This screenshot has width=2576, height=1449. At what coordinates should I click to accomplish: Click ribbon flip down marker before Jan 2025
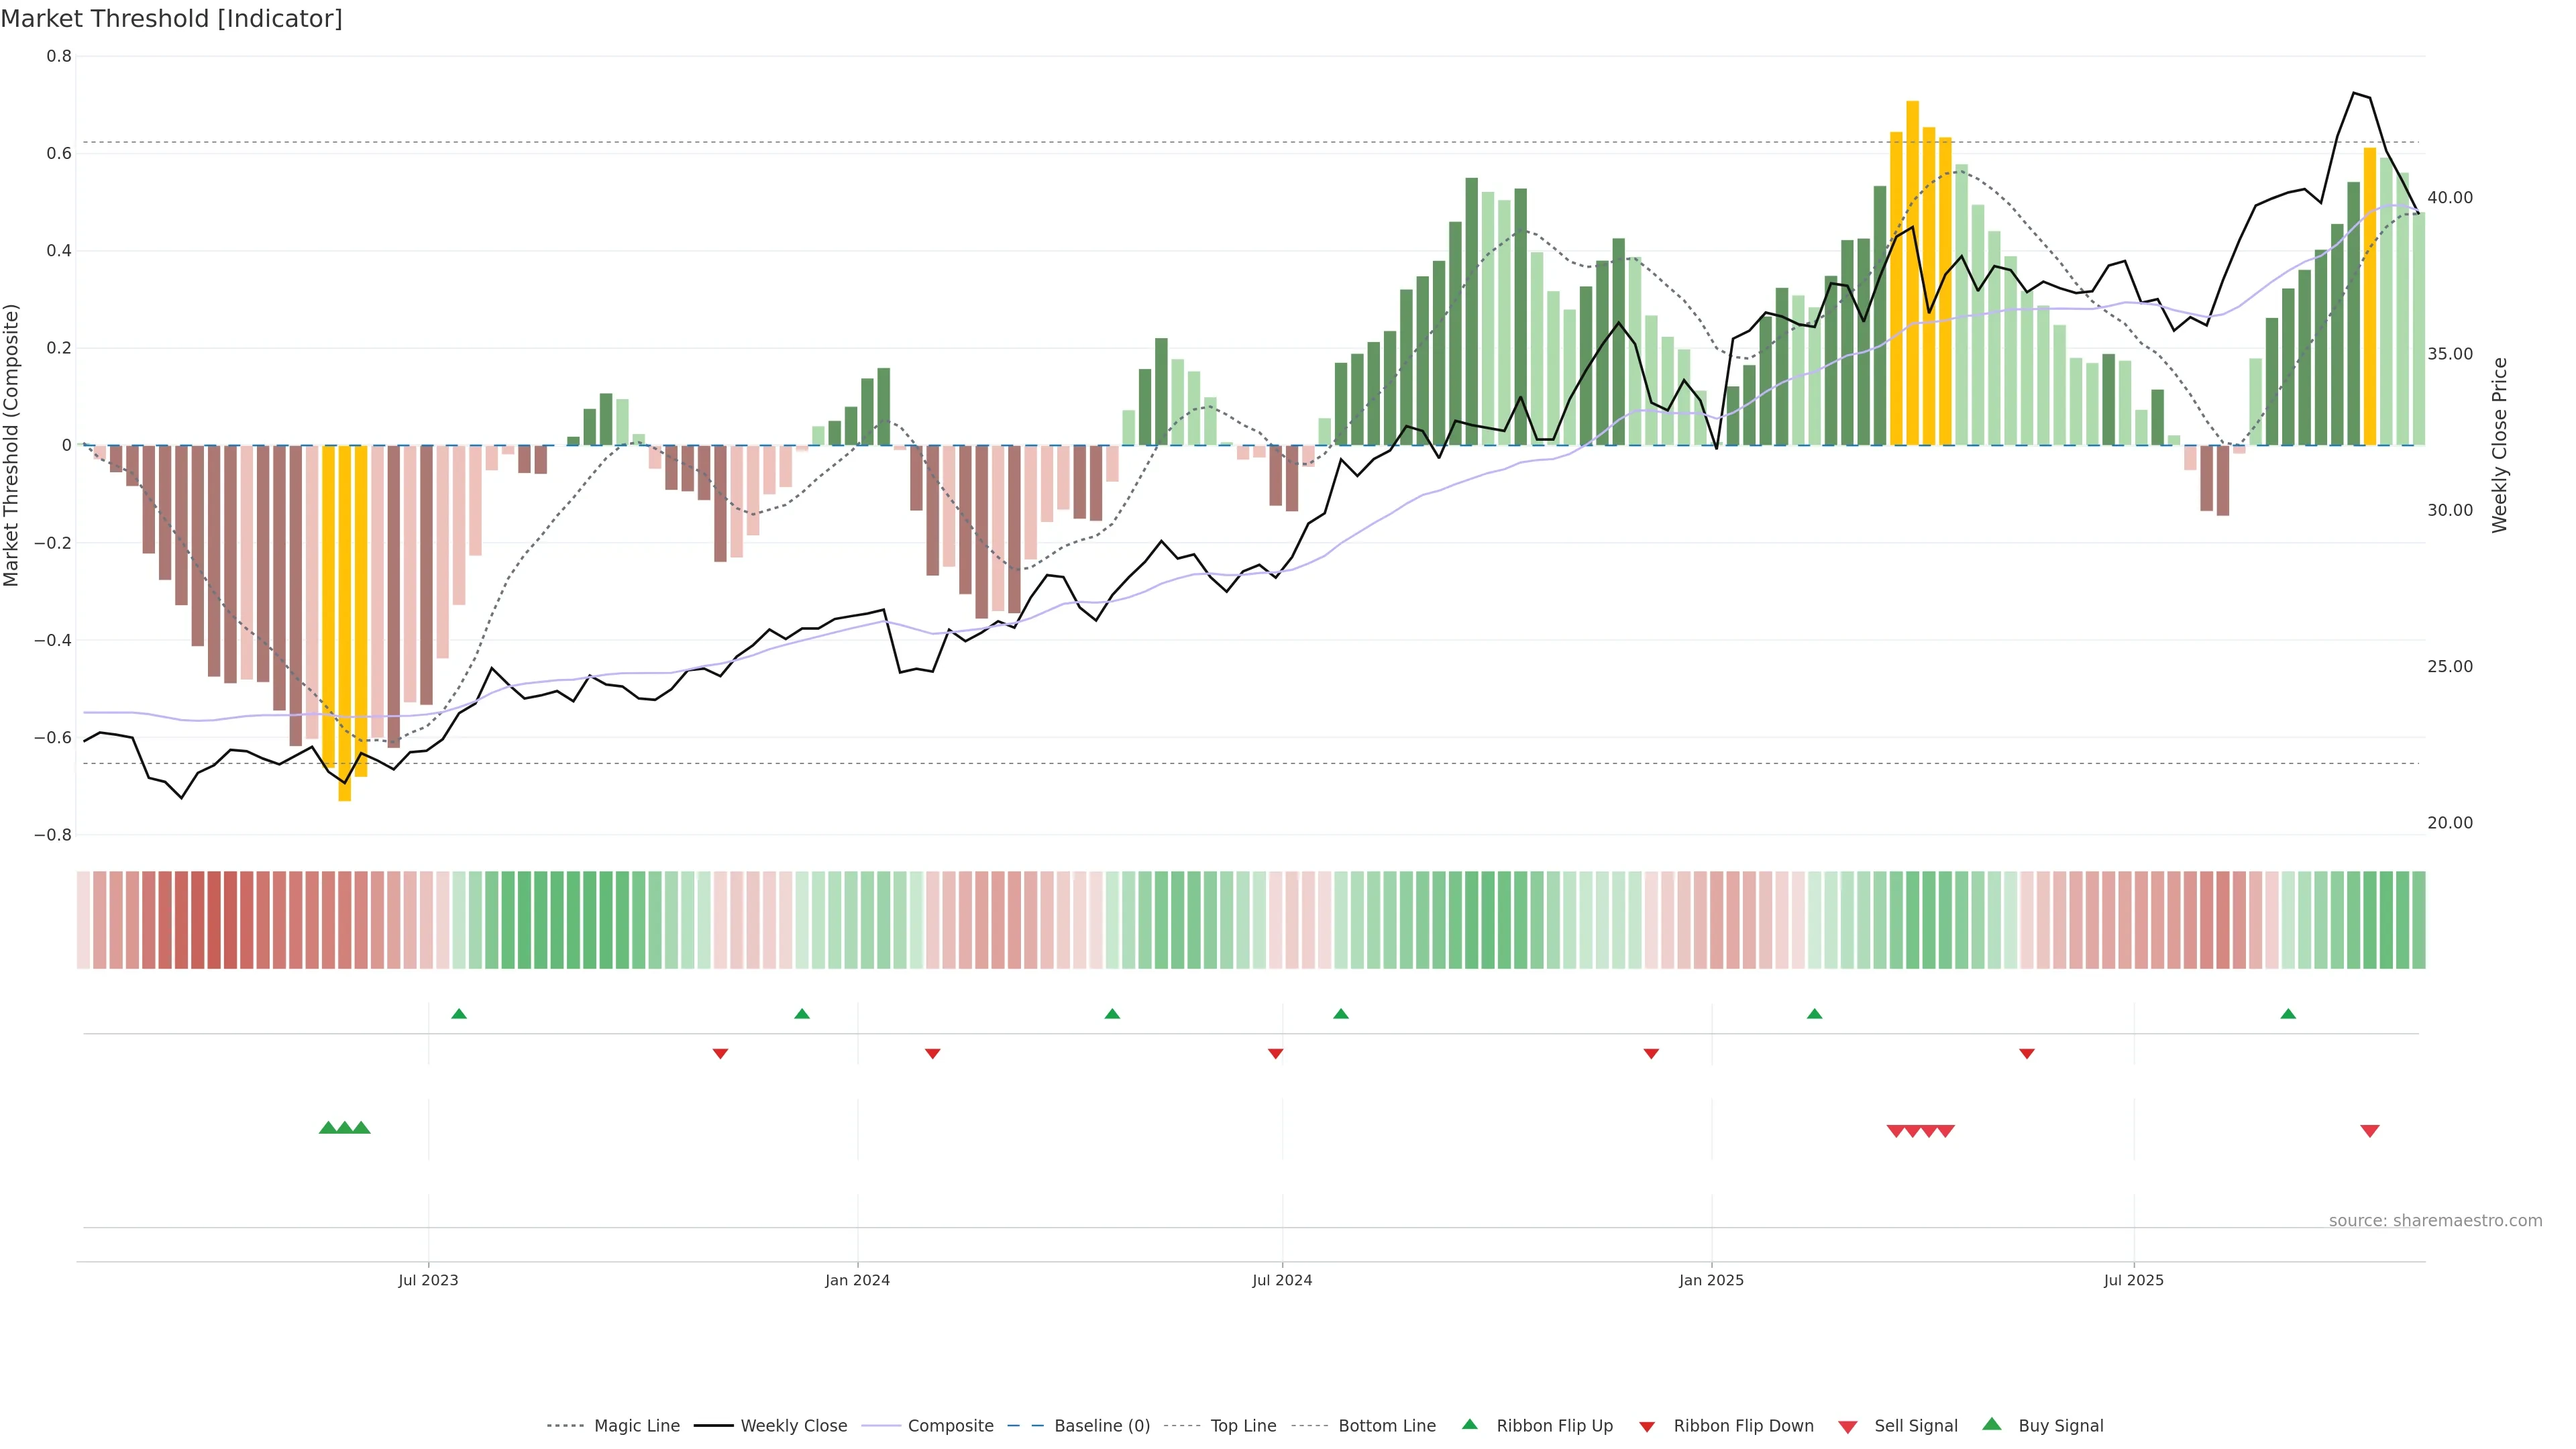1651,1054
